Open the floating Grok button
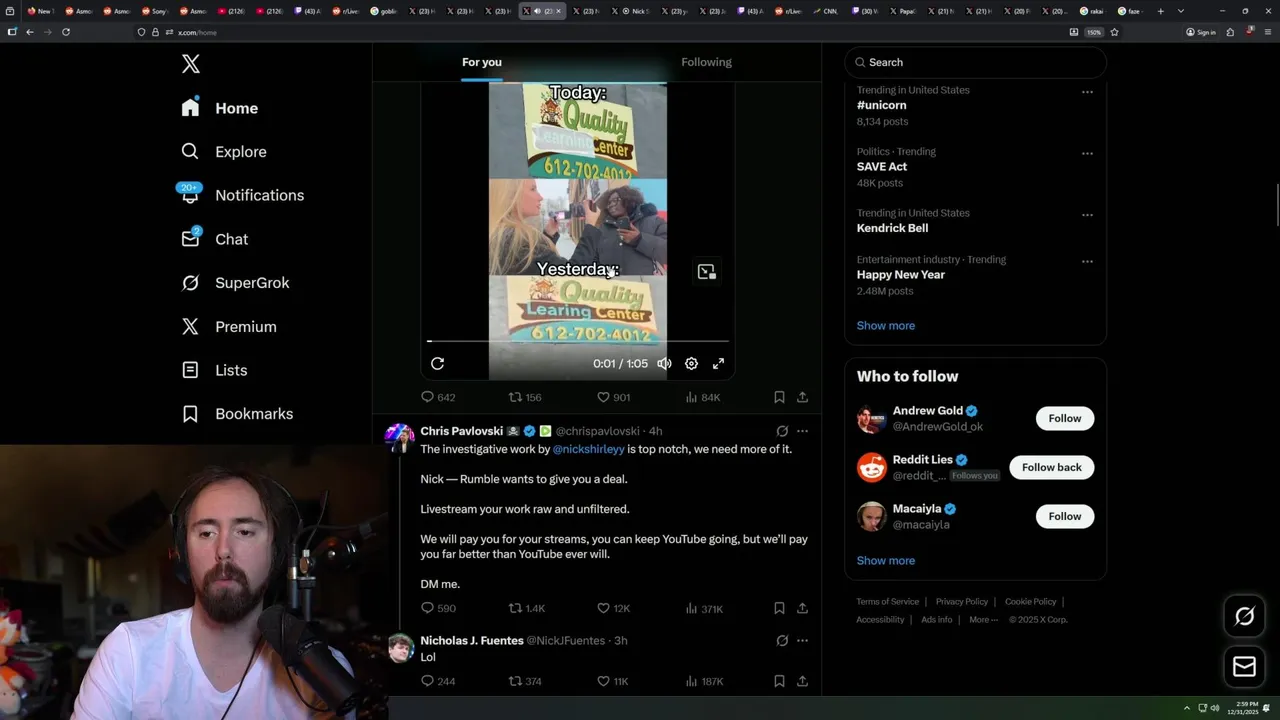 pos(1244,617)
